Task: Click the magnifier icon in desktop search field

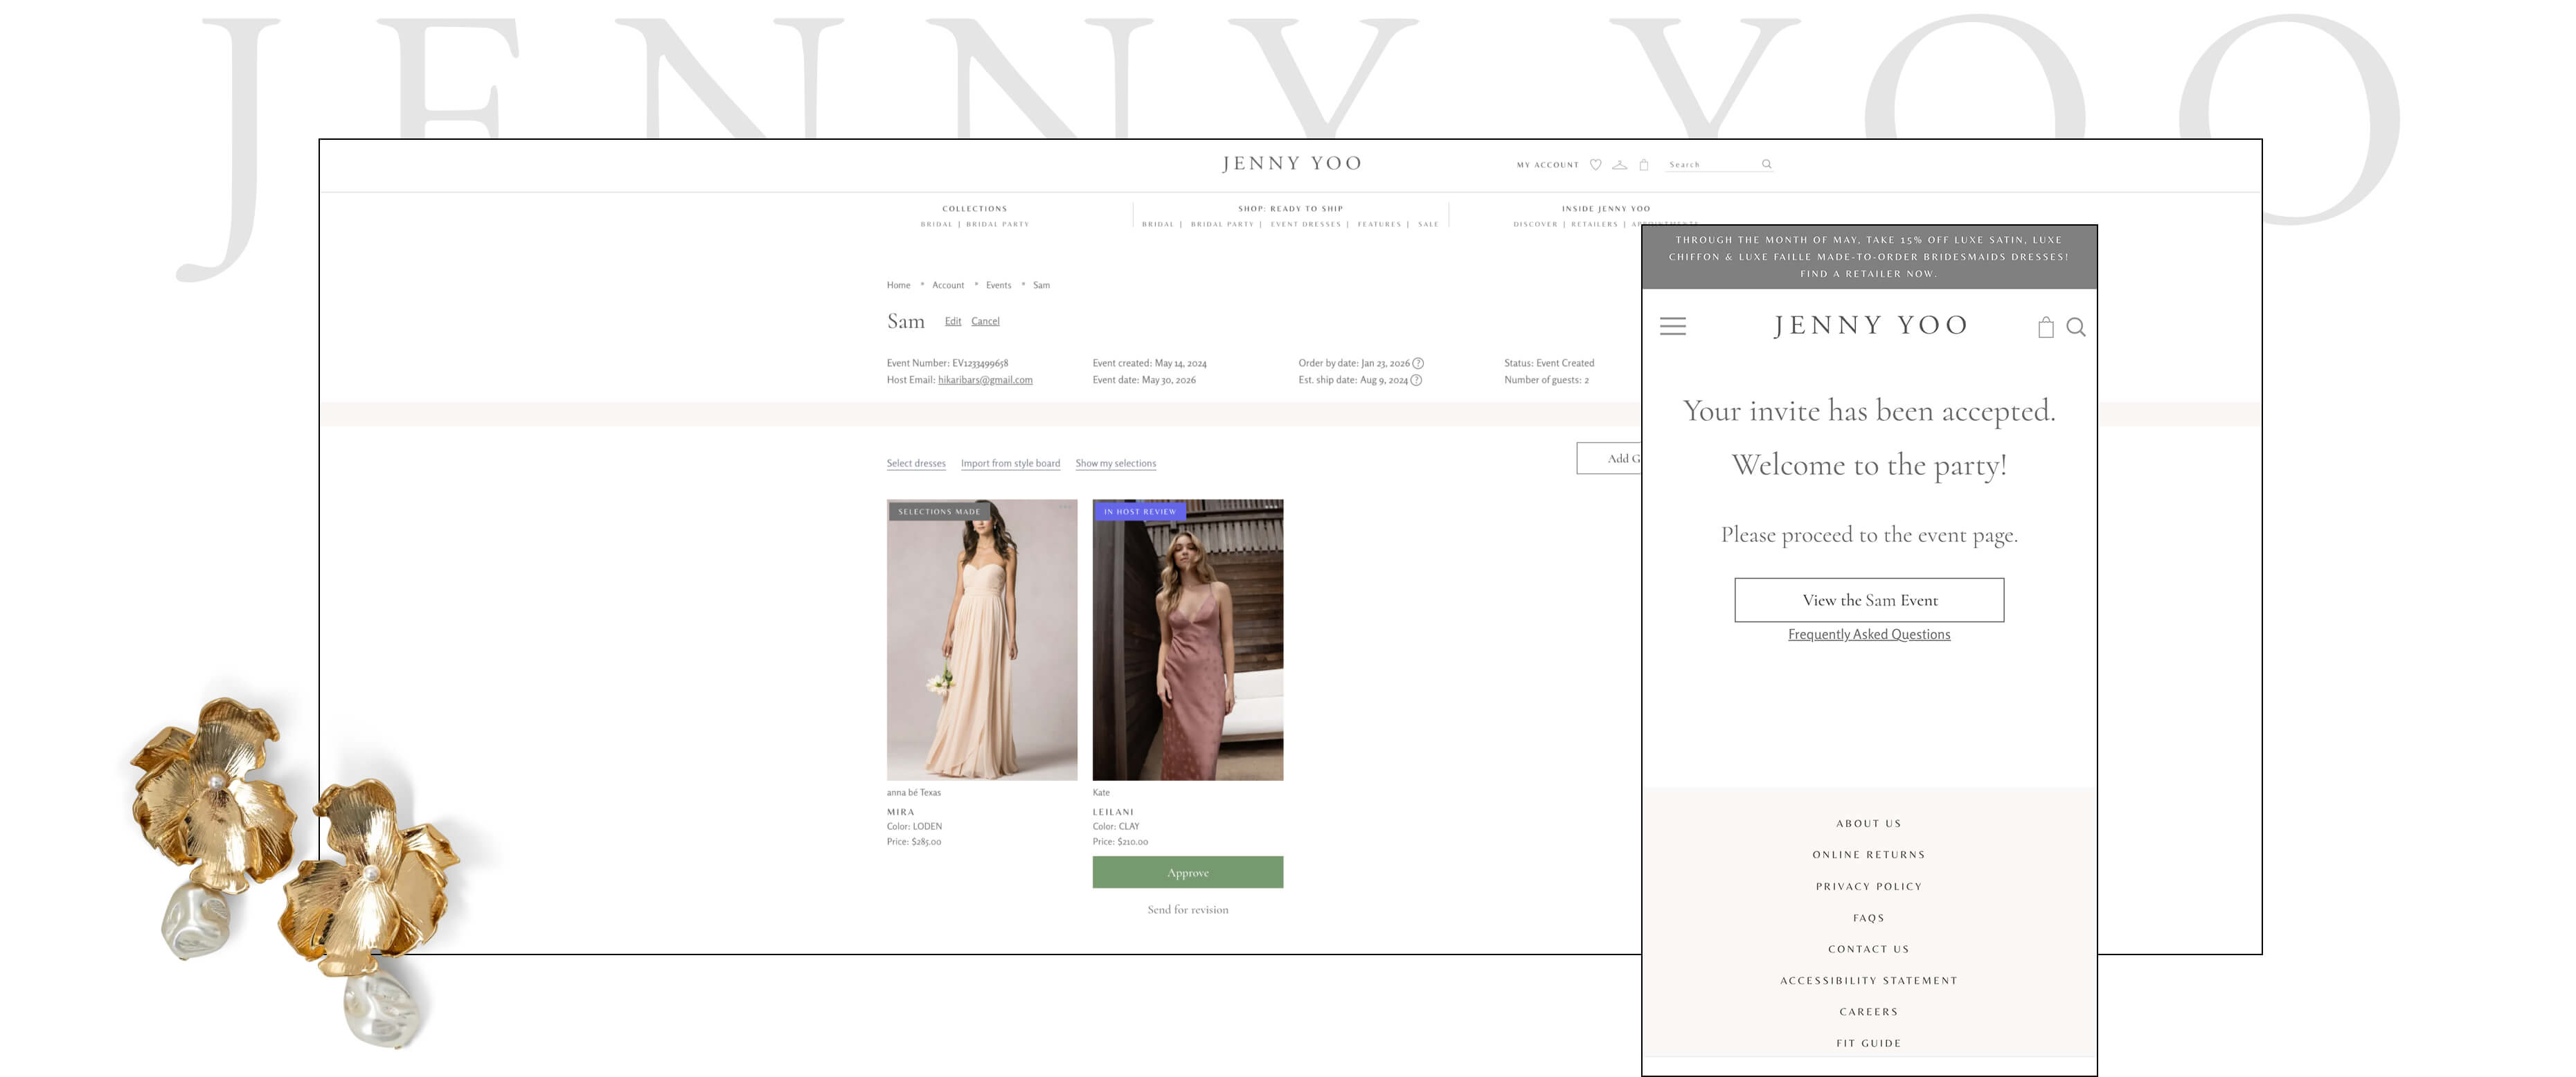Action: tap(1766, 164)
